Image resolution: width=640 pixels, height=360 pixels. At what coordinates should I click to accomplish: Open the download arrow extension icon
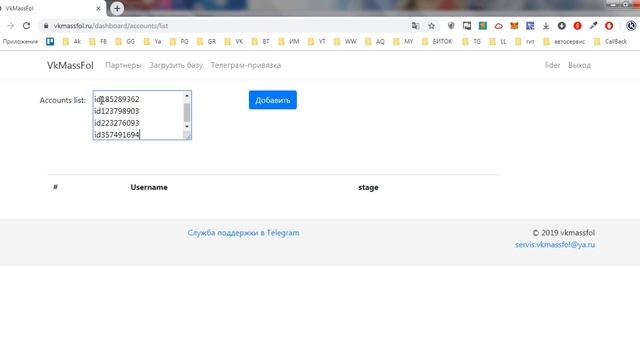pyautogui.click(x=546, y=26)
